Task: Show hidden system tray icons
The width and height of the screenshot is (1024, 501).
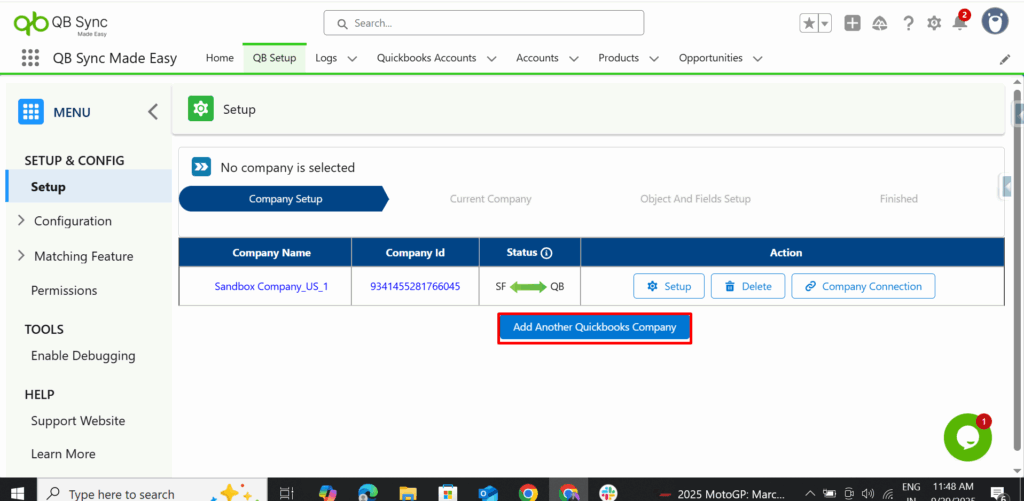Action: [810, 493]
